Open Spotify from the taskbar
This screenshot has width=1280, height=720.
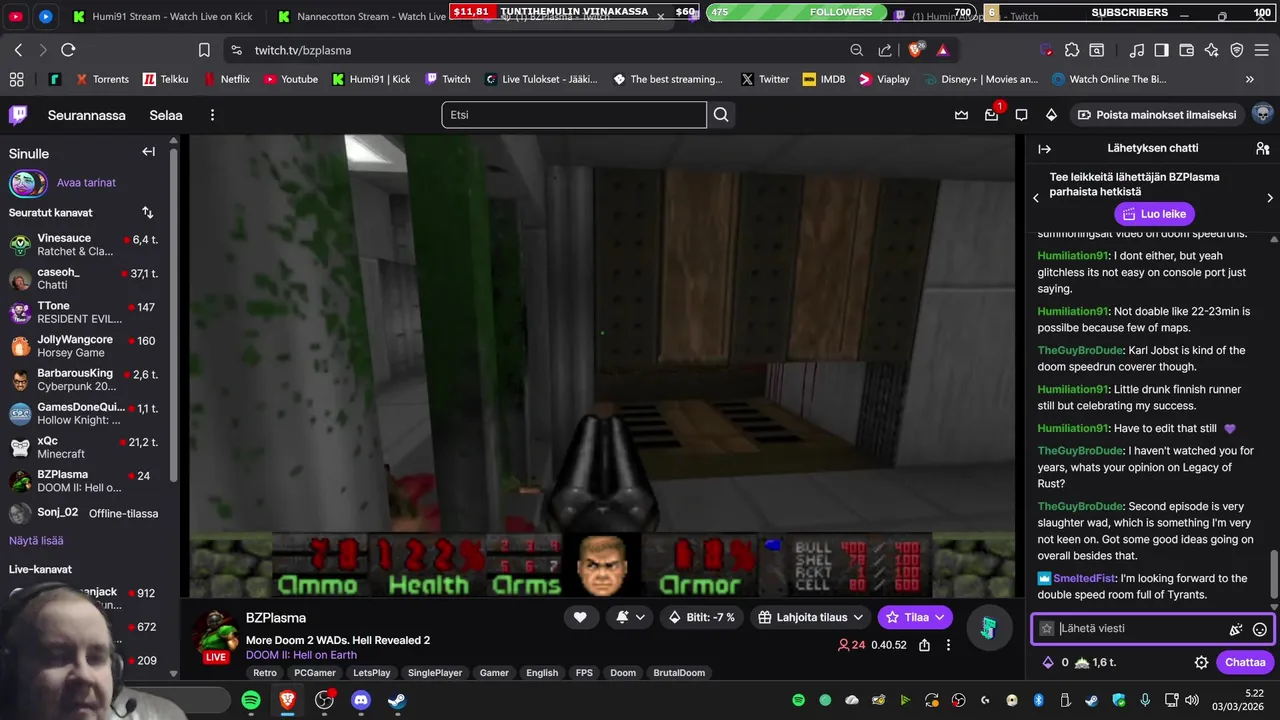pos(251,700)
